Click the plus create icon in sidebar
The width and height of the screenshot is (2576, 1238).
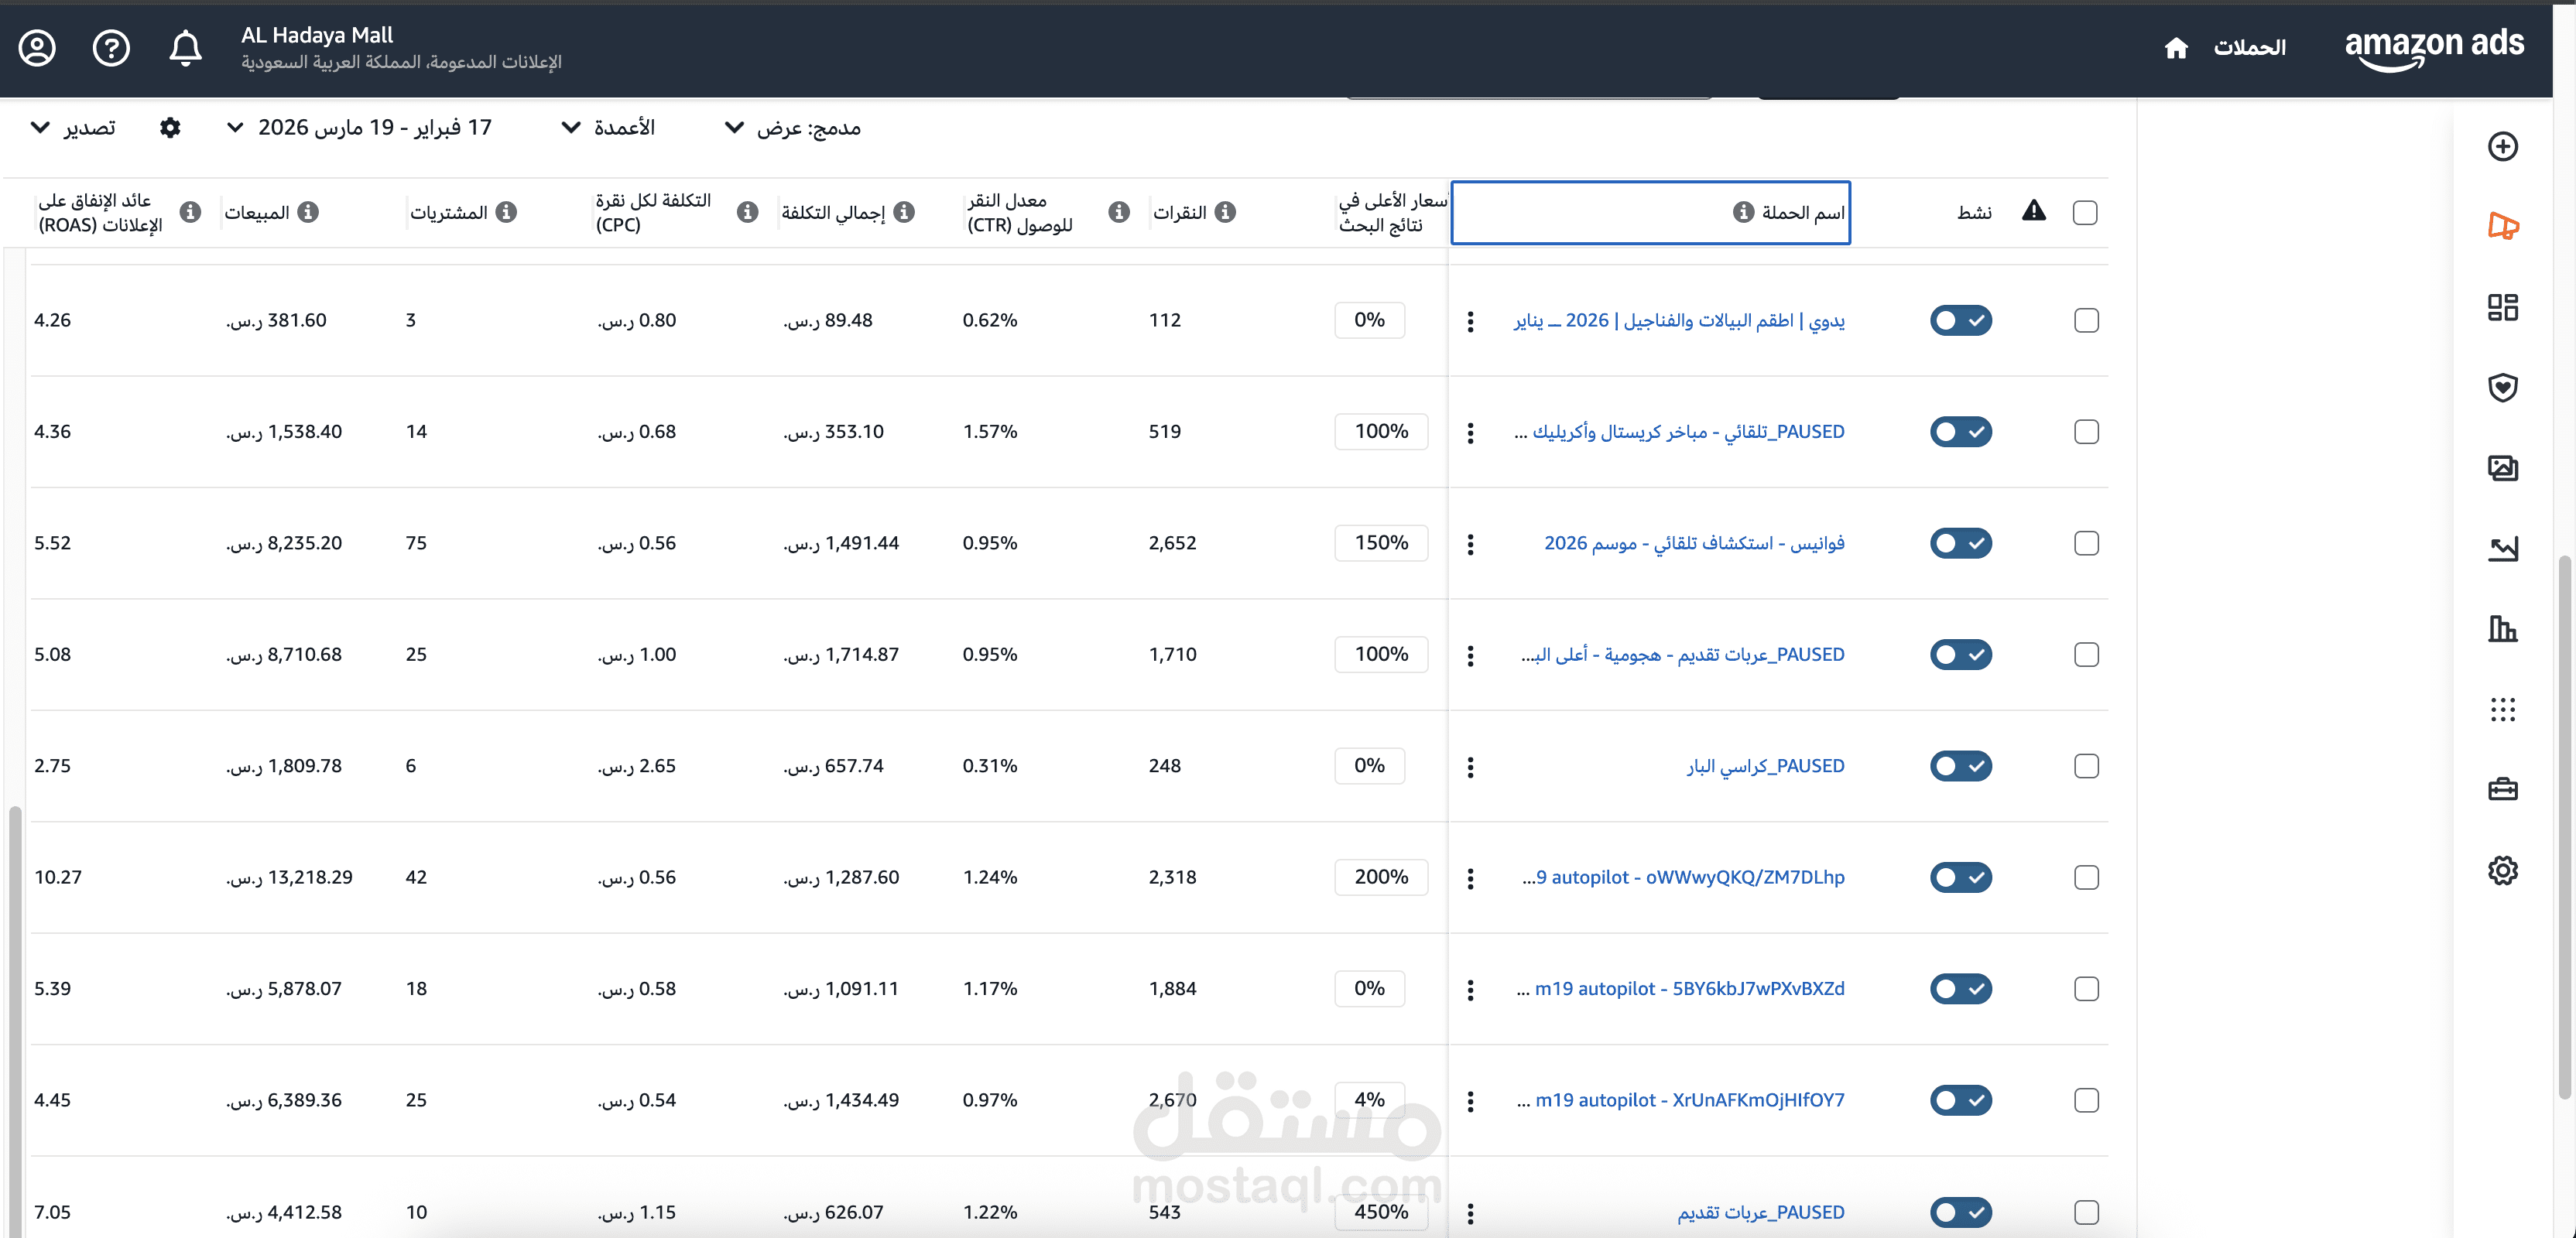point(2502,146)
